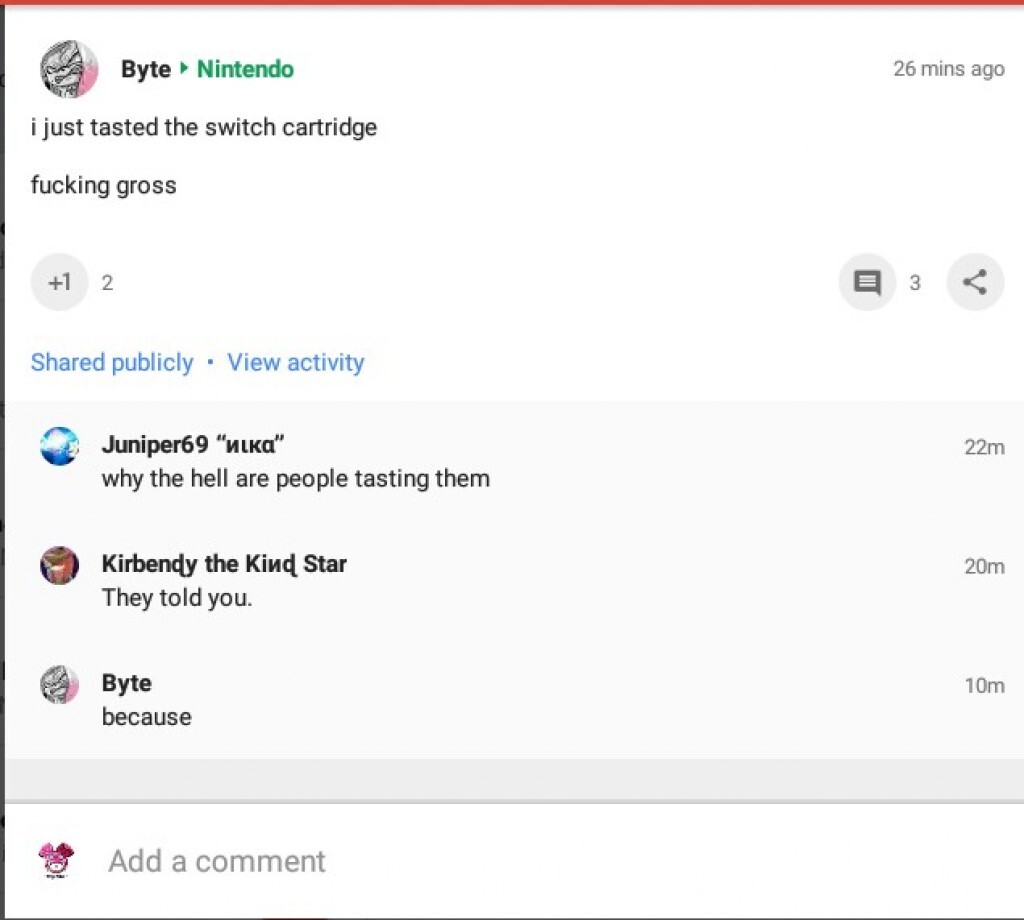
Task: Click Byte's small avatar beside the "because" comment
Action: (x=59, y=685)
